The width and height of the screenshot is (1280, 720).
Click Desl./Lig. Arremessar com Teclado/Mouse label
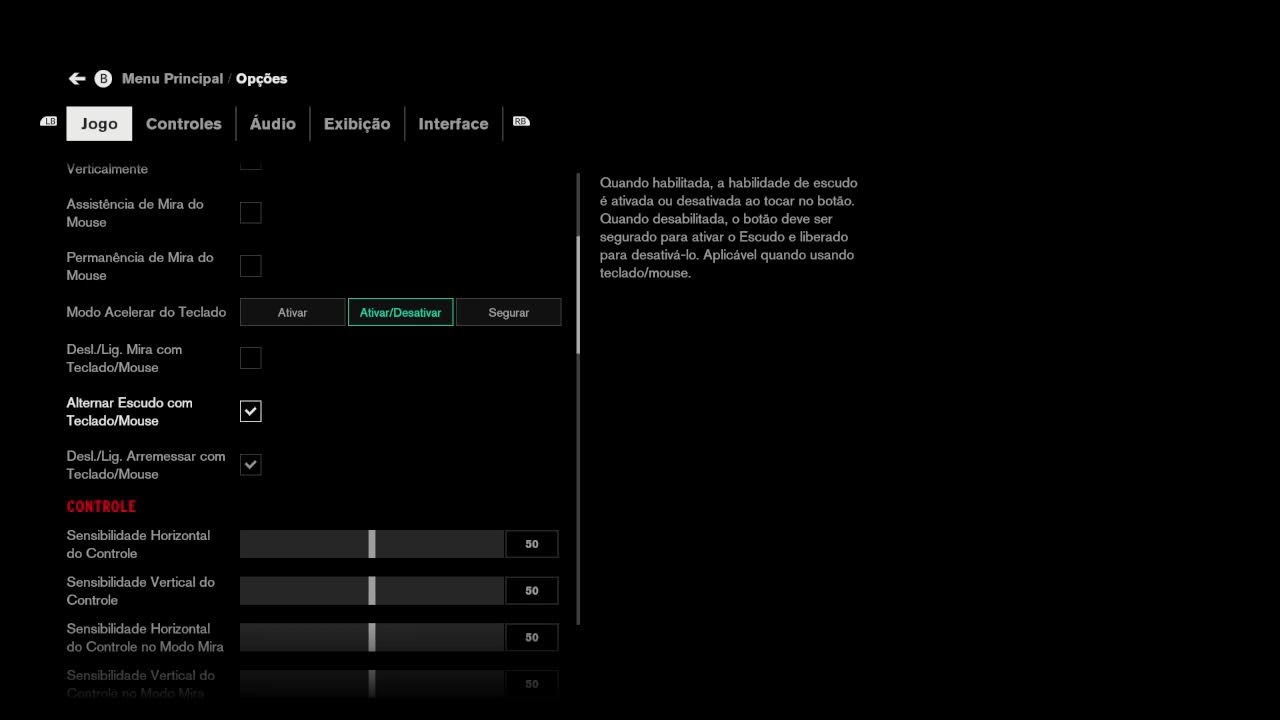point(146,465)
